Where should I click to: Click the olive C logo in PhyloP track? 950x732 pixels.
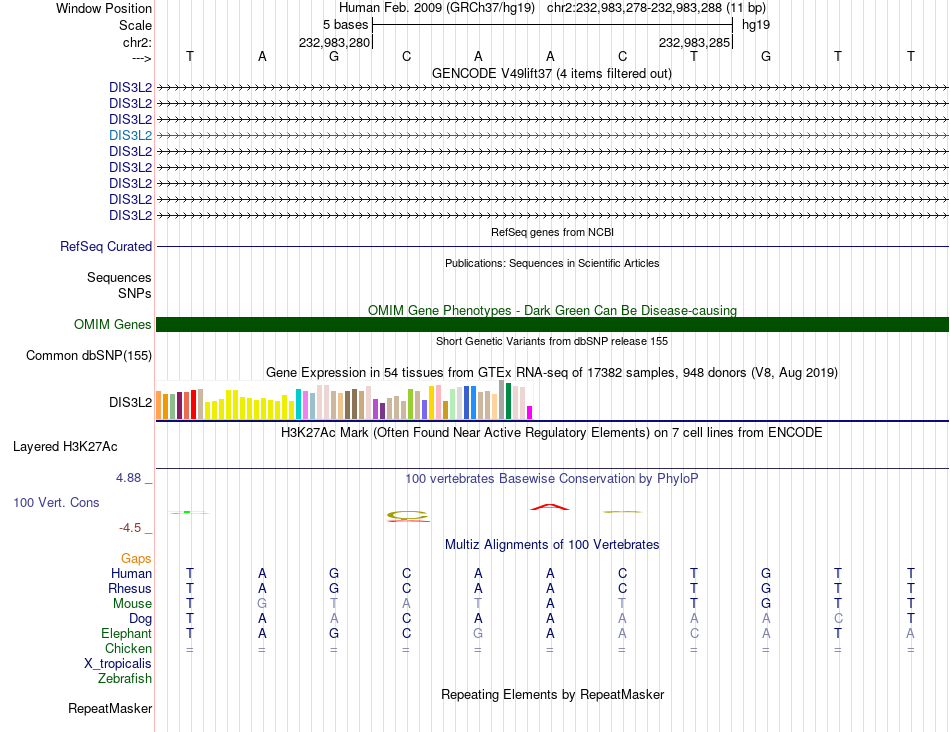pyautogui.click(x=408, y=516)
